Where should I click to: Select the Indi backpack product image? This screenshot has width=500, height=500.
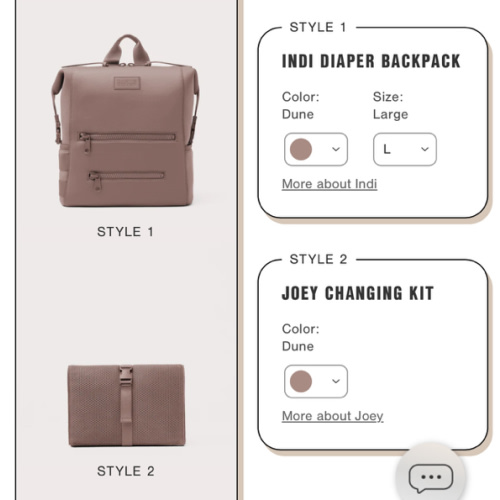pyautogui.click(x=126, y=121)
